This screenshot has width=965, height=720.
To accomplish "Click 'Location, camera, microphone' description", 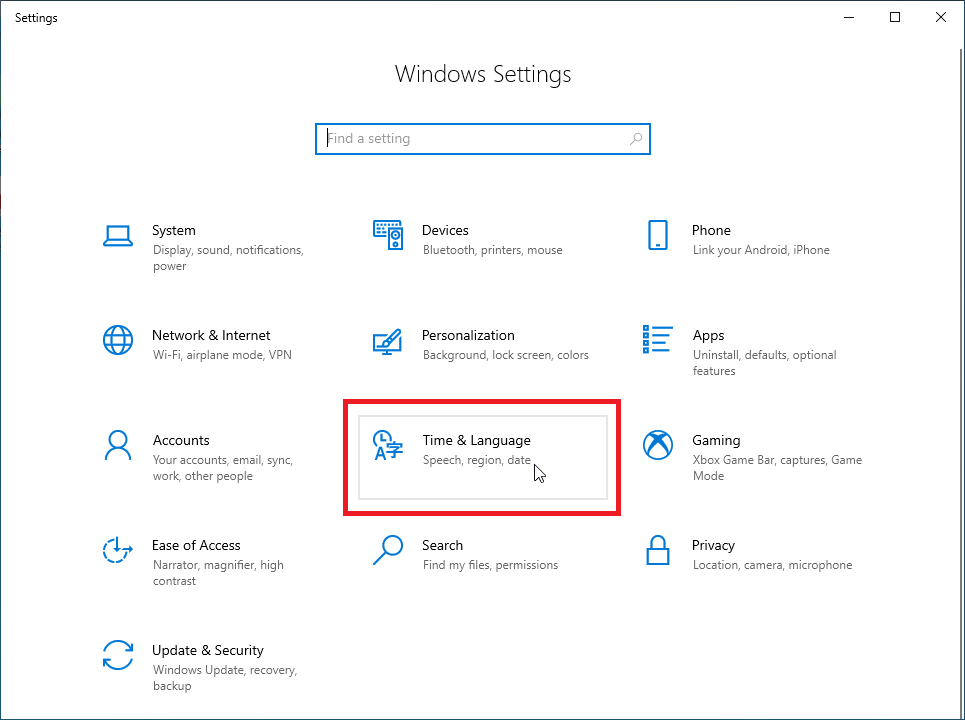I will click(772, 565).
